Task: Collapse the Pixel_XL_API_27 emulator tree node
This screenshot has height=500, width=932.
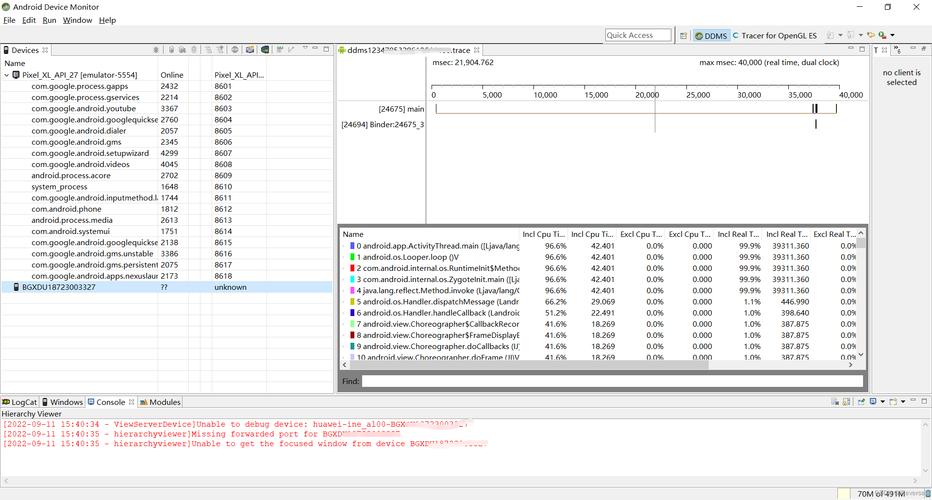Action: tap(7, 75)
